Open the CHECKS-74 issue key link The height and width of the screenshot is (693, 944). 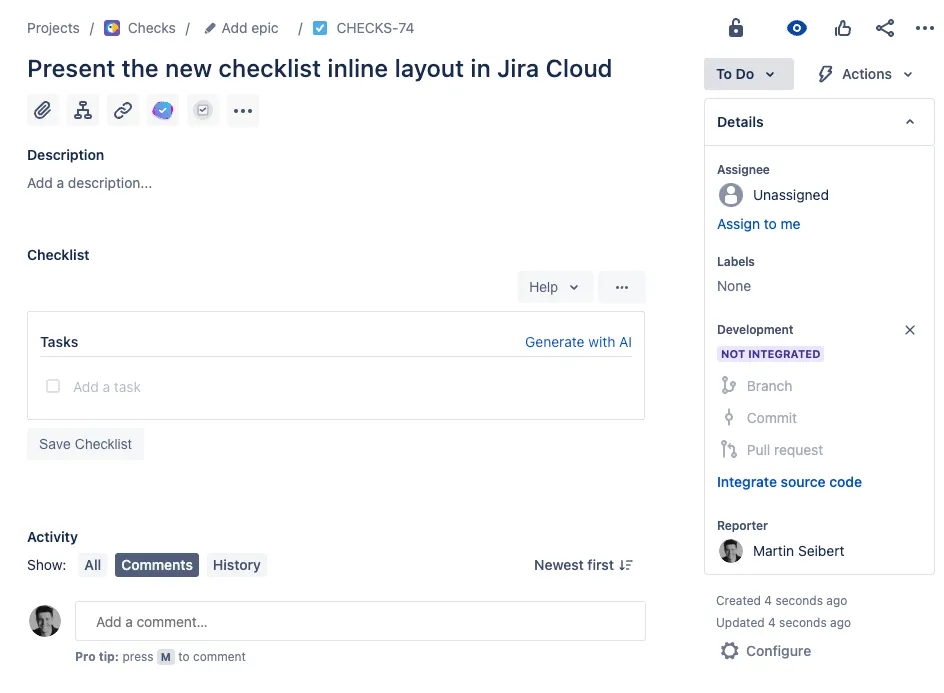[x=375, y=28]
